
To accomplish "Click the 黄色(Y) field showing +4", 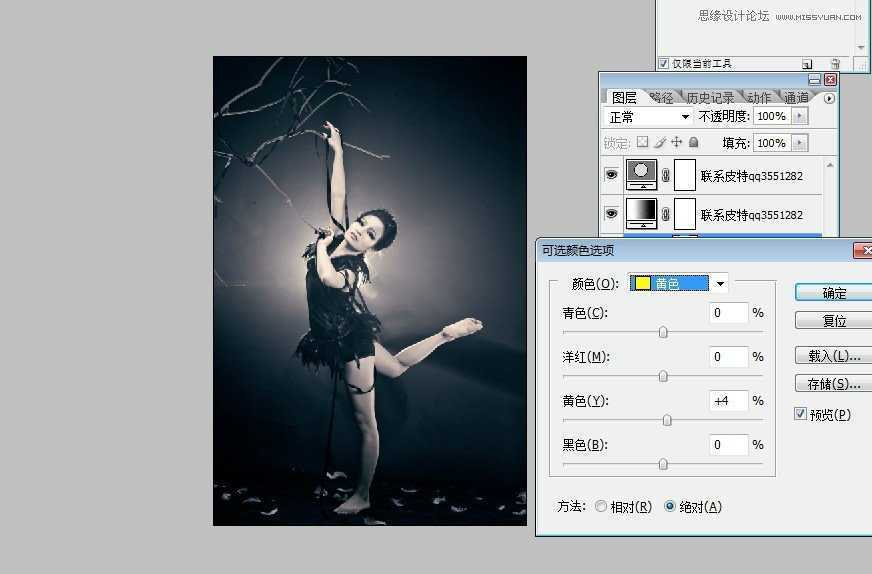I will point(729,400).
